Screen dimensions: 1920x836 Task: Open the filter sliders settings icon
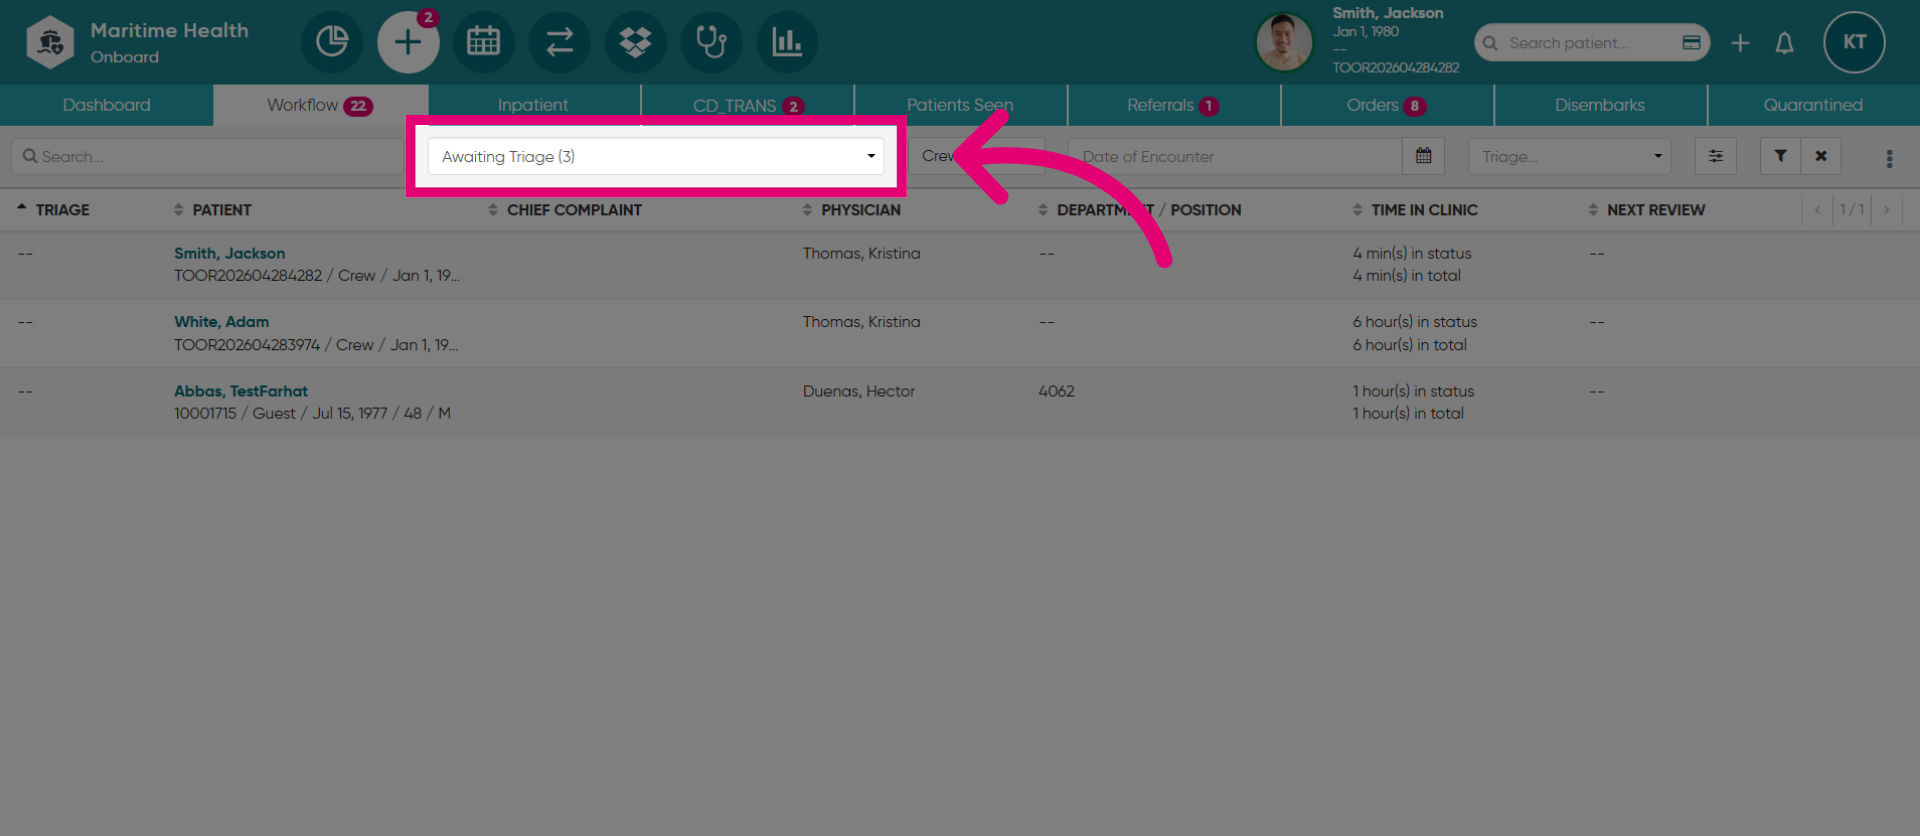click(x=1715, y=156)
